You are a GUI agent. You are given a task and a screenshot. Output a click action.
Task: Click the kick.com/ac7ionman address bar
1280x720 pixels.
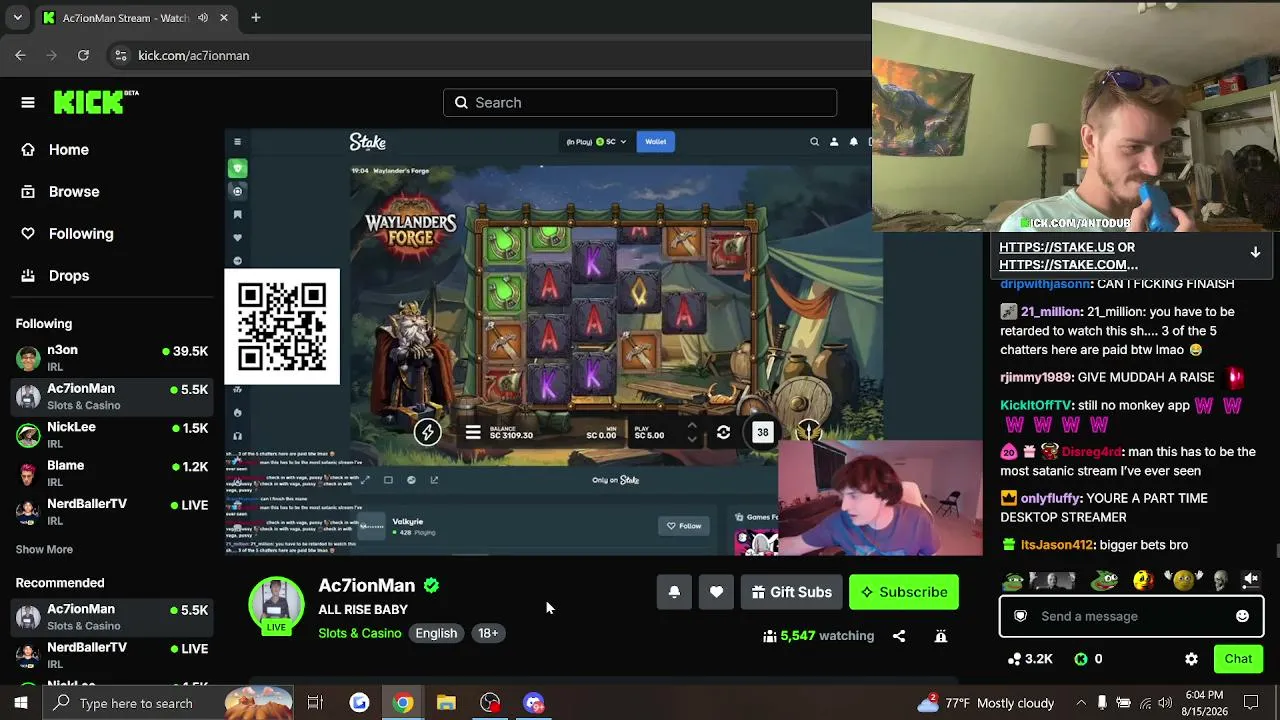194,56
